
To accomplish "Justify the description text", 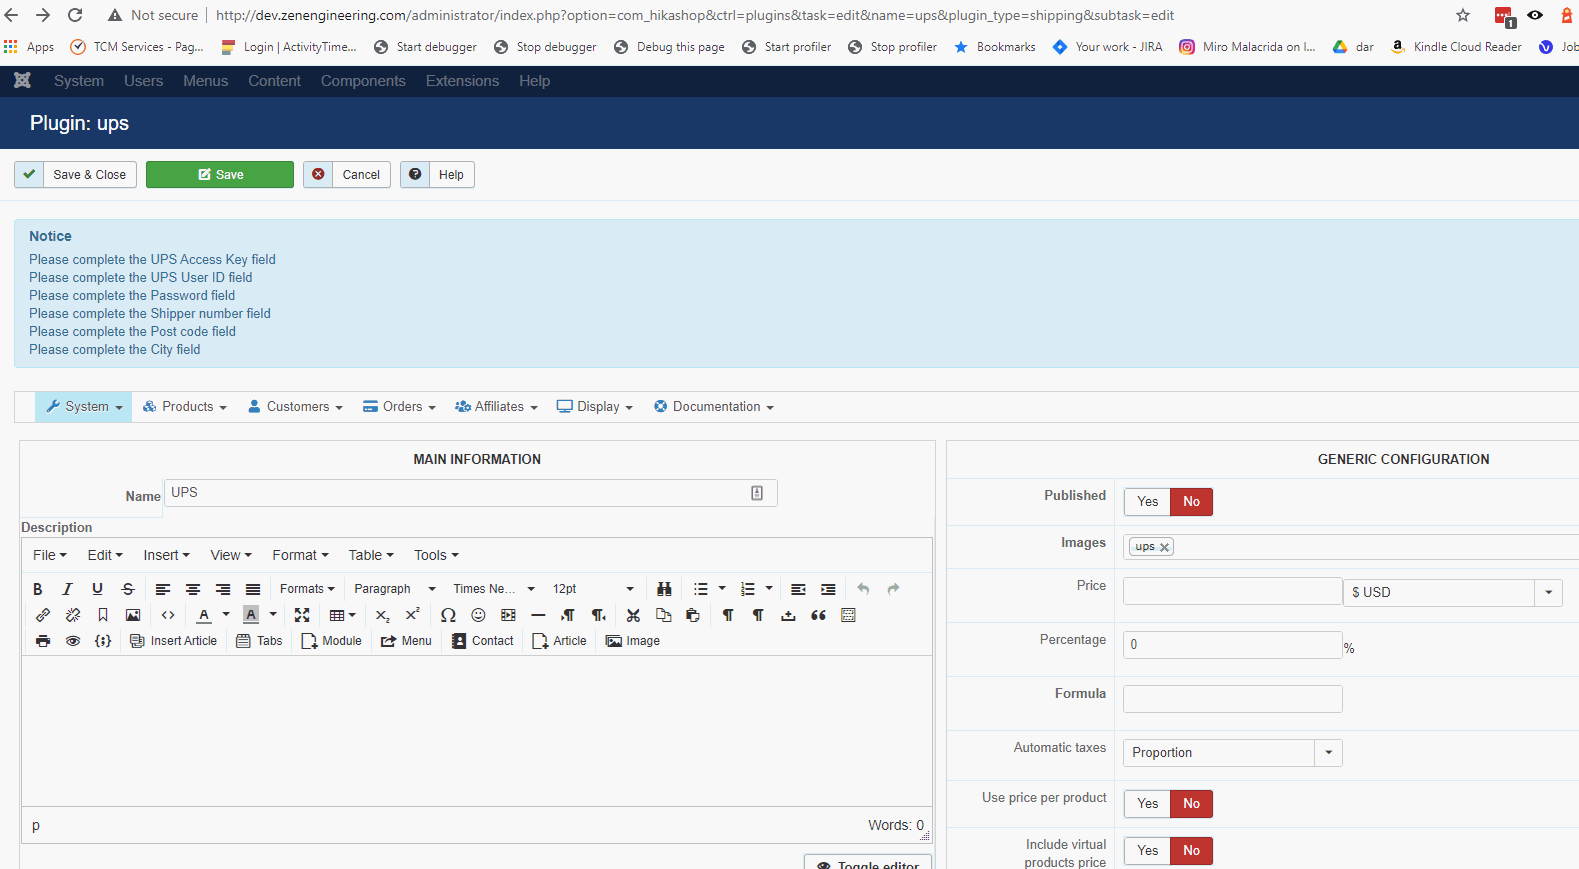I will tap(253, 589).
